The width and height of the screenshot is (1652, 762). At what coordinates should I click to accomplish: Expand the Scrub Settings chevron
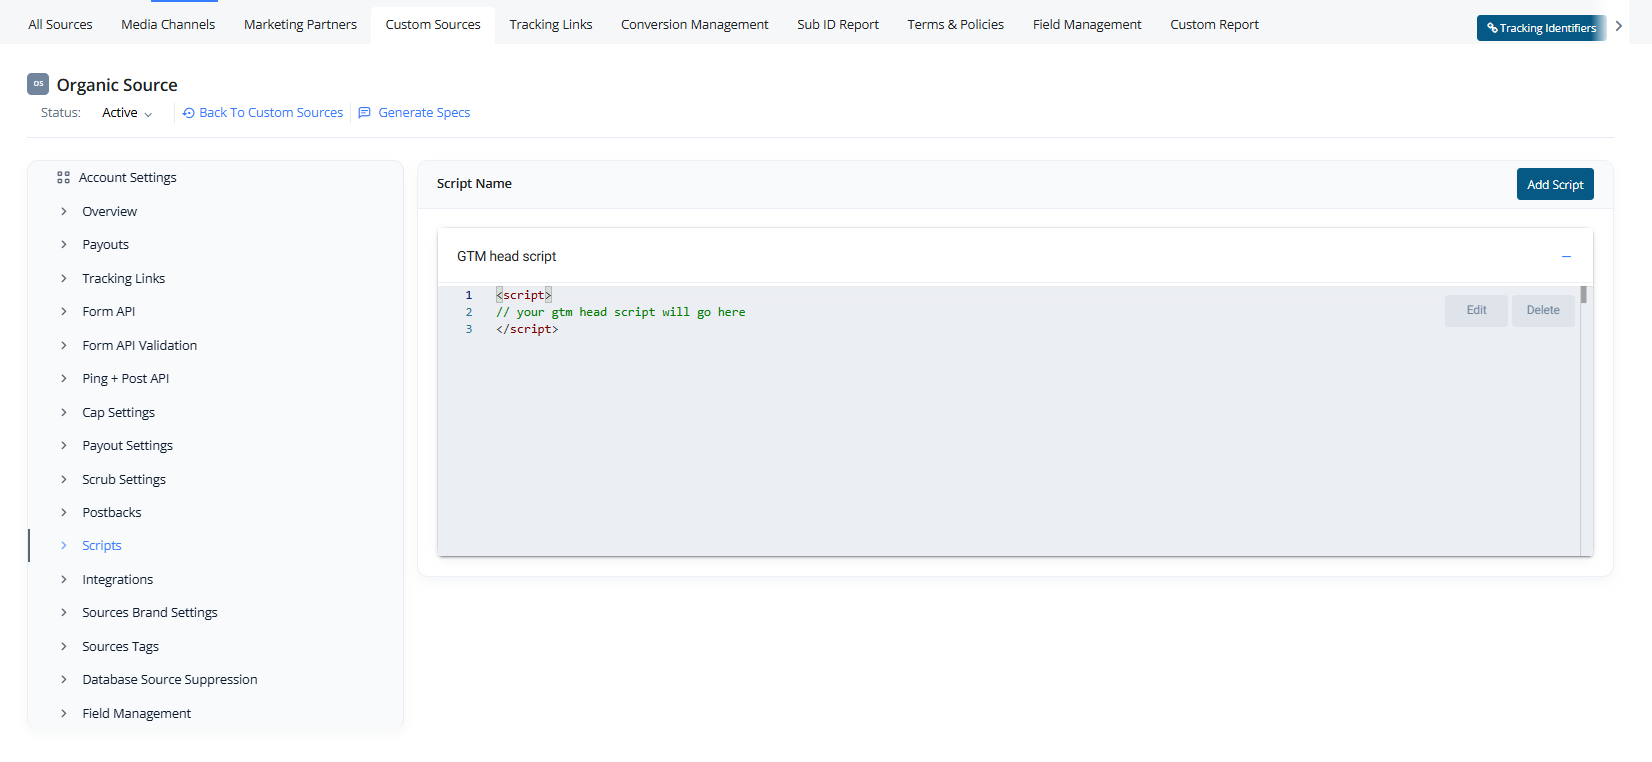click(x=64, y=479)
